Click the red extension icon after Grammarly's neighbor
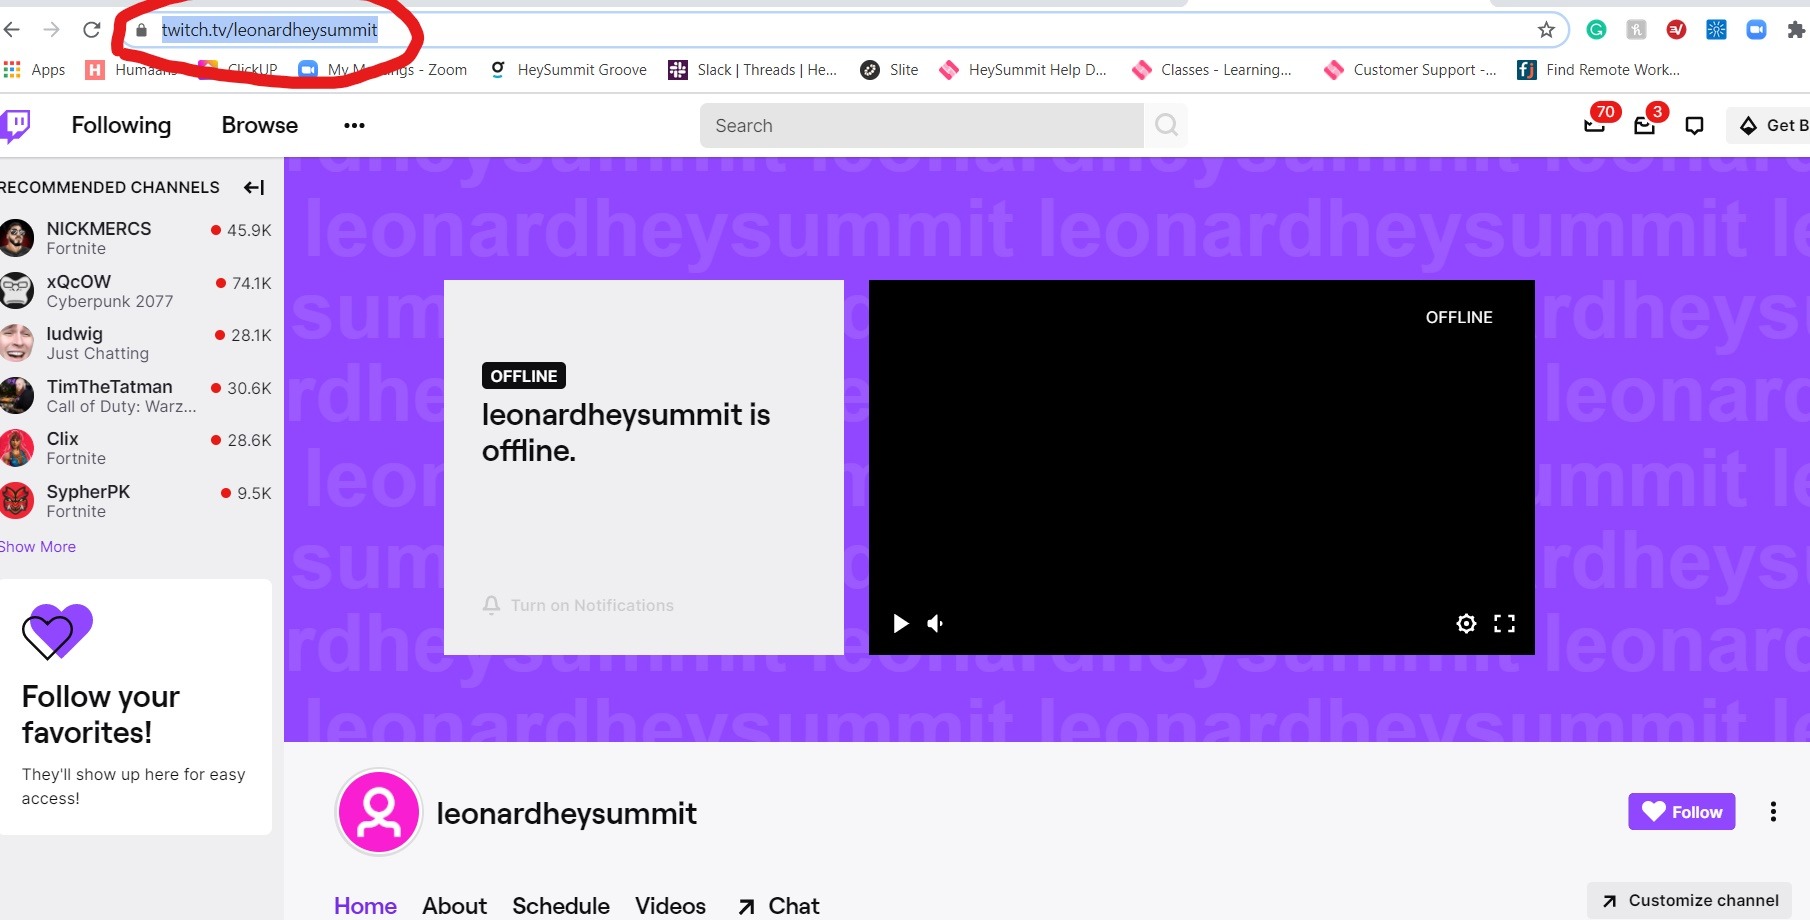The image size is (1810, 920). (x=1677, y=30)
